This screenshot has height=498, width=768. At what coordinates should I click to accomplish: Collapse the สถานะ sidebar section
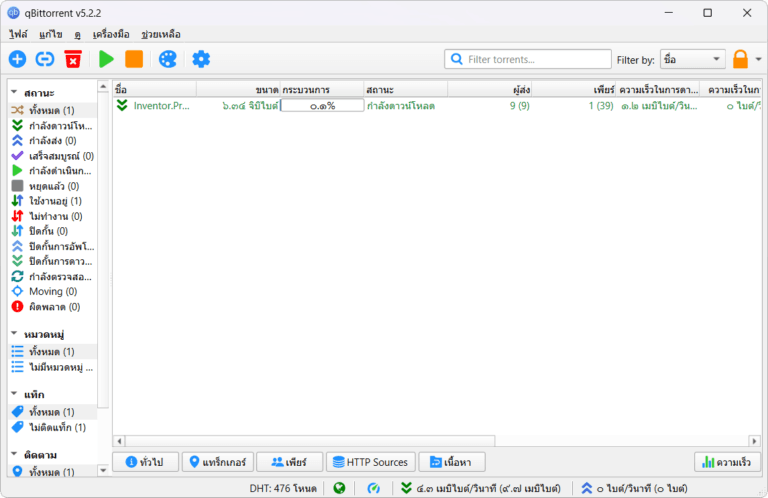[14, 92]
